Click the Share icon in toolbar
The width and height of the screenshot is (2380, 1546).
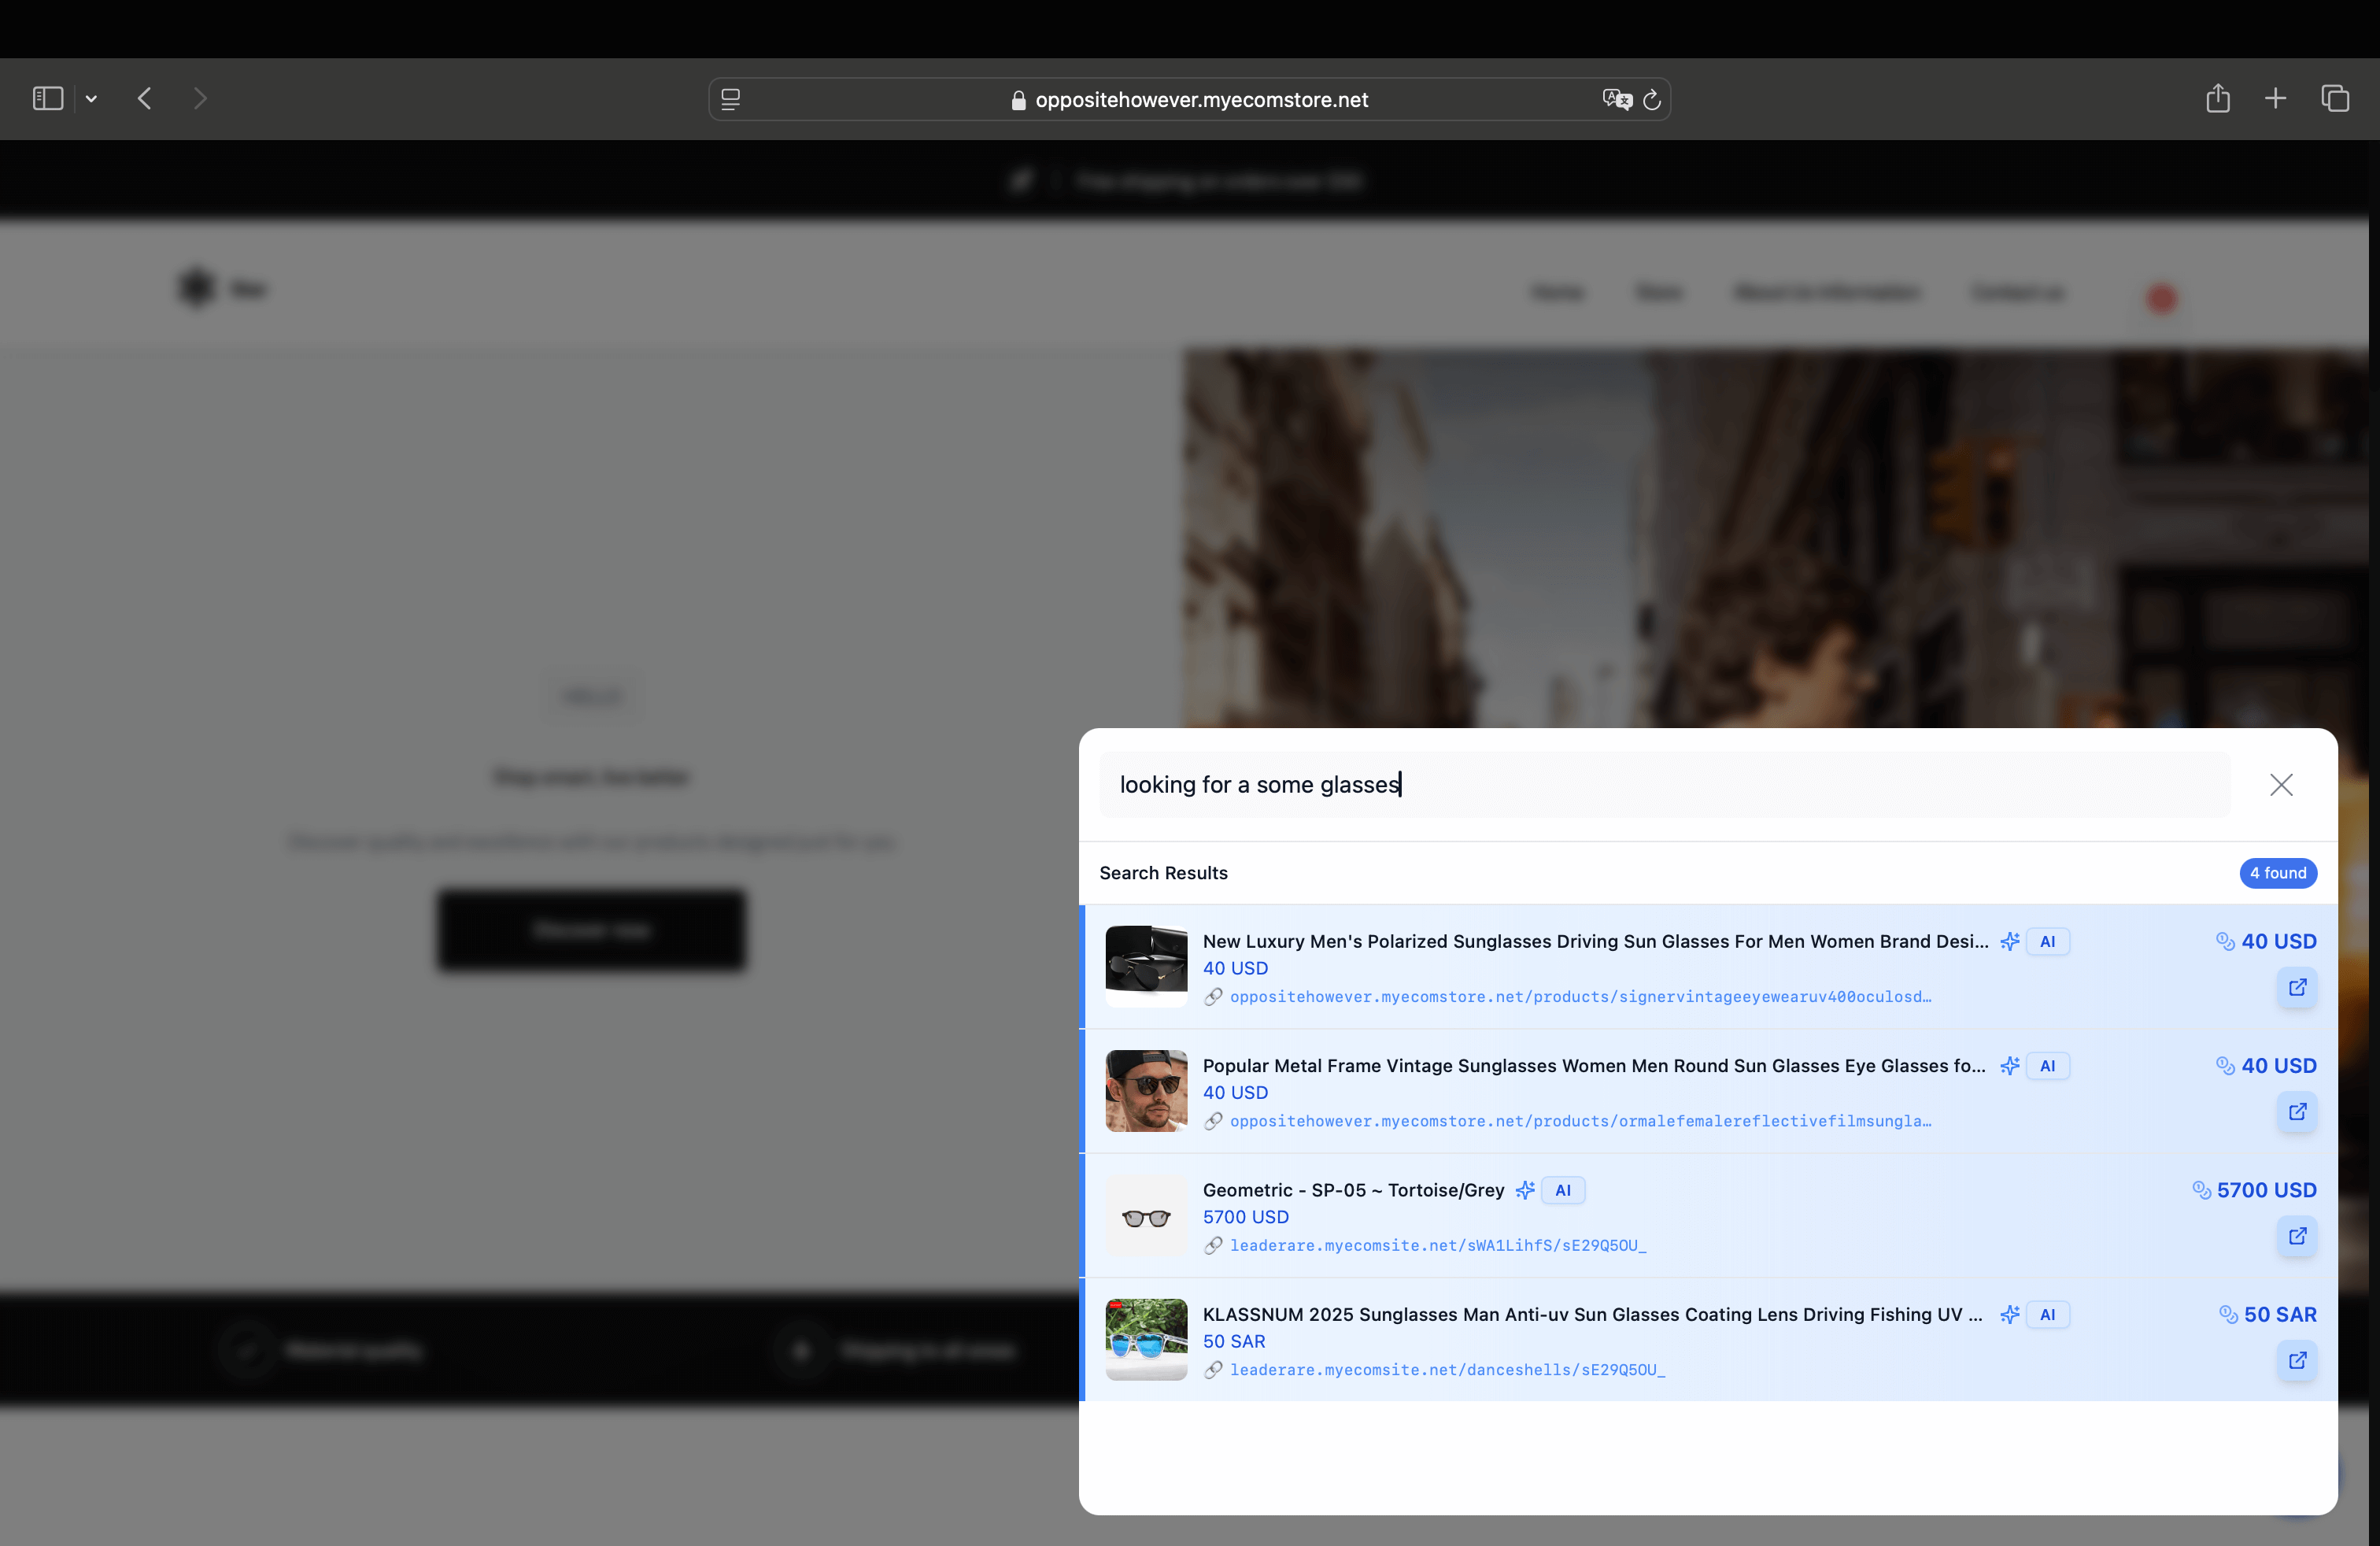pos(2217,98)
